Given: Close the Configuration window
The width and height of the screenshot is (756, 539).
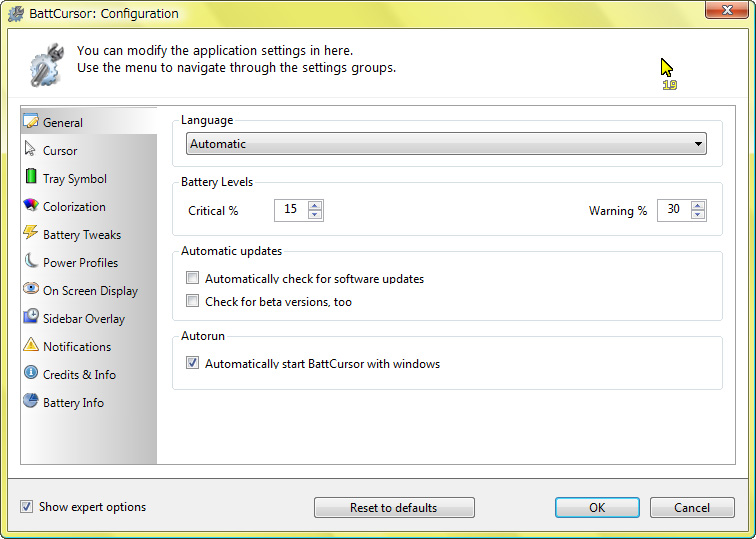Looking at the screenshot, I should point(727,10).
